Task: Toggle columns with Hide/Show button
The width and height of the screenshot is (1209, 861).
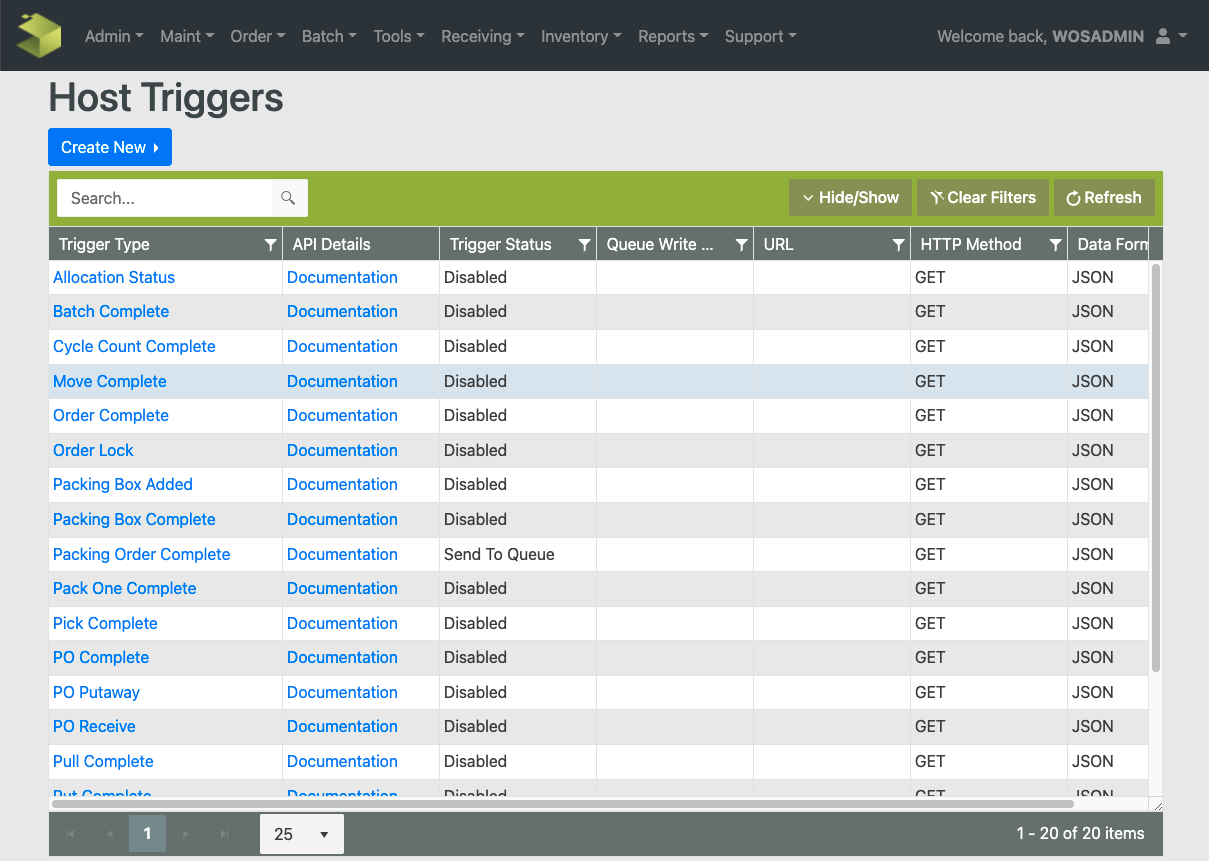Action: click(x=849, y=198)
